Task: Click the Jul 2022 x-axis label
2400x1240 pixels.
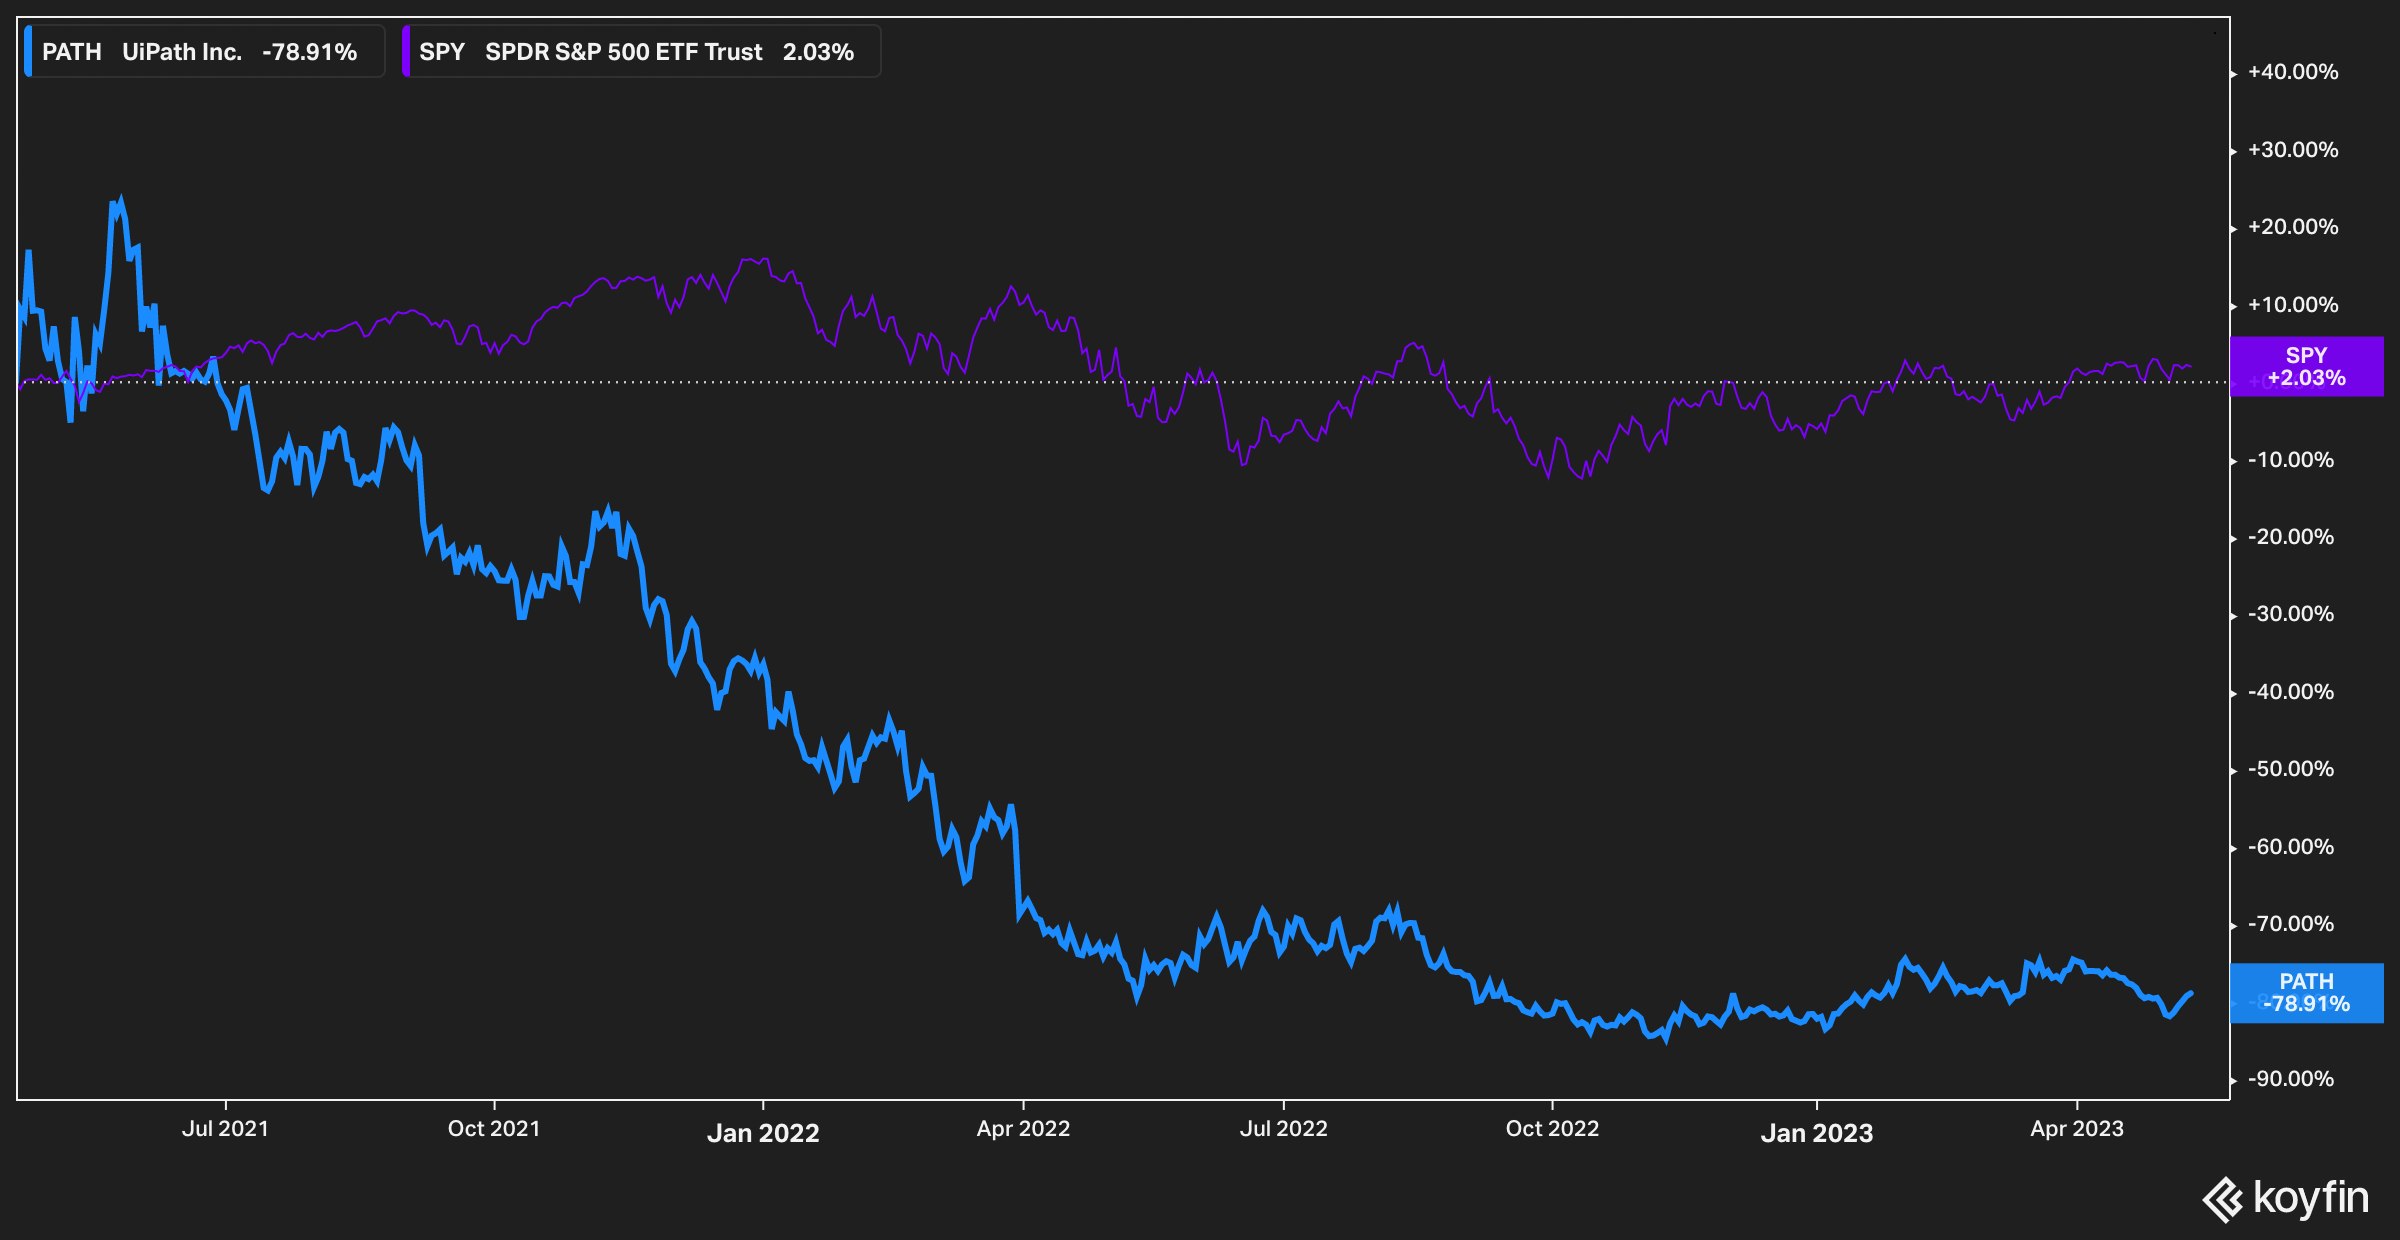Action: [x=1284, y=1129]
